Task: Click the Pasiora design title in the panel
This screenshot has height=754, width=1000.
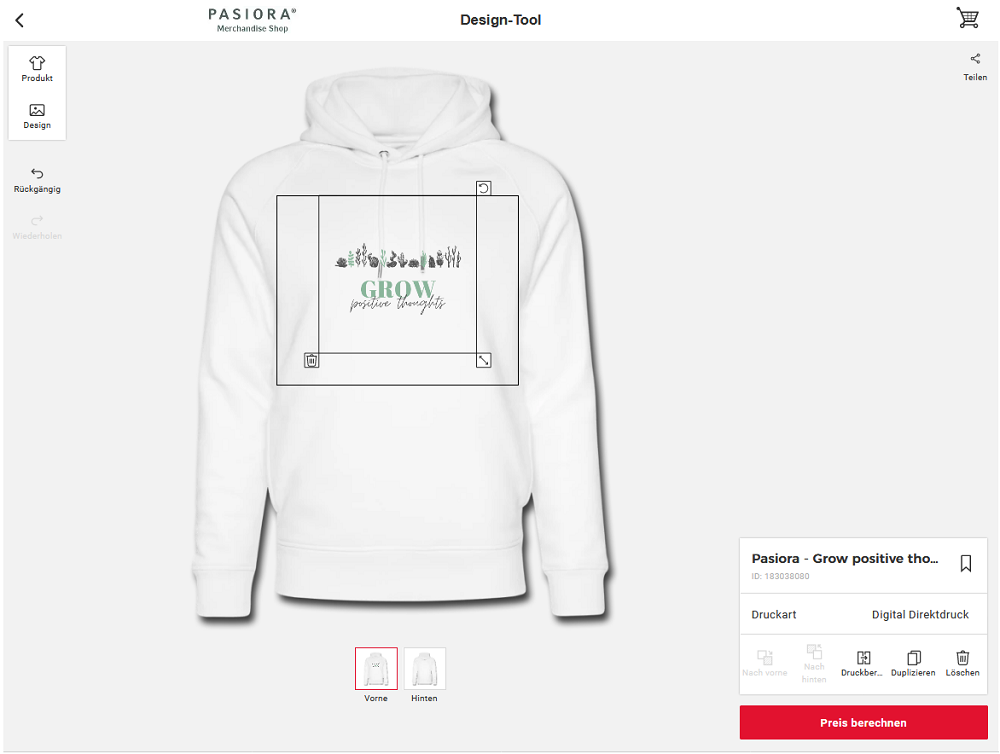Action: pyautogui.click(x=844, y=559)
